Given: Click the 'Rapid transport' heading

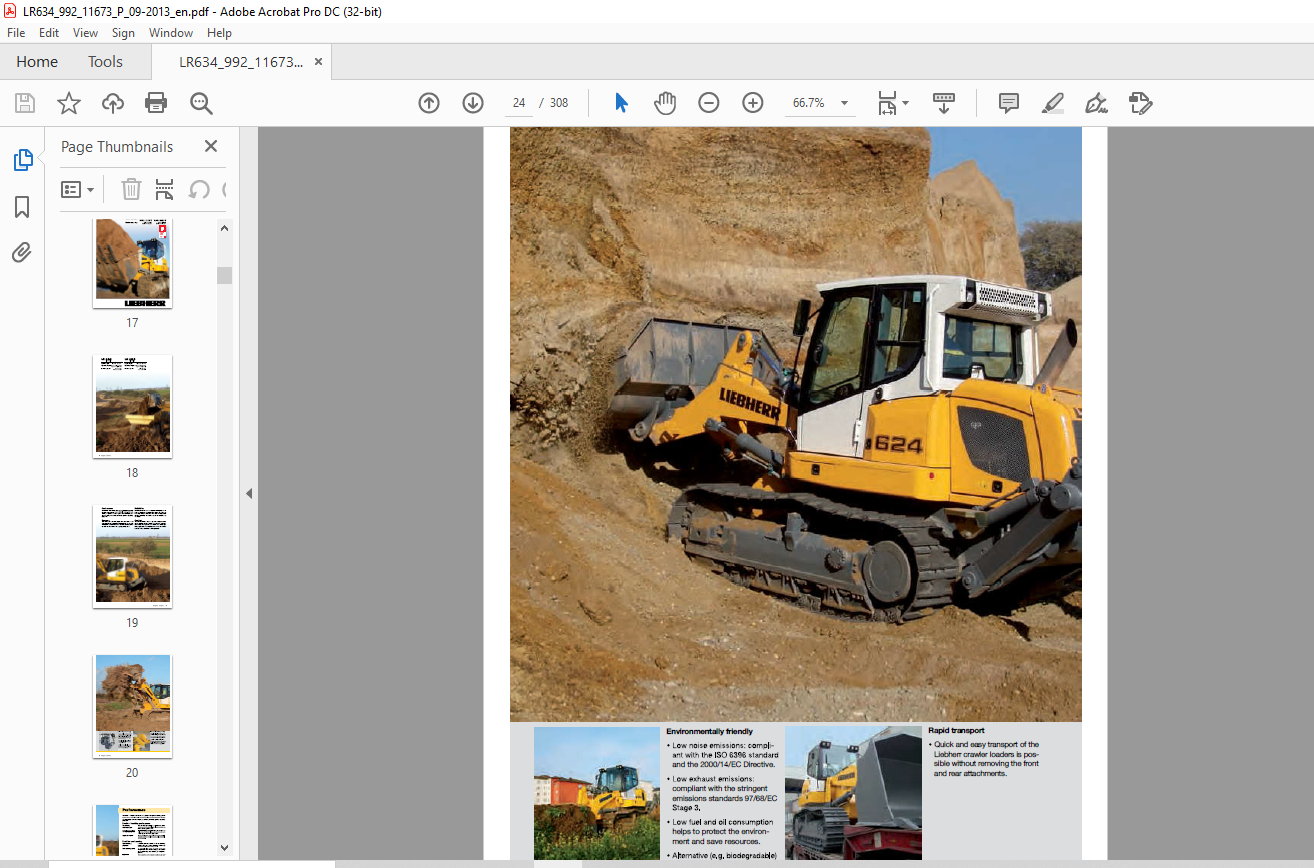Looking at the screenshot, I should [x=956, y=731].
